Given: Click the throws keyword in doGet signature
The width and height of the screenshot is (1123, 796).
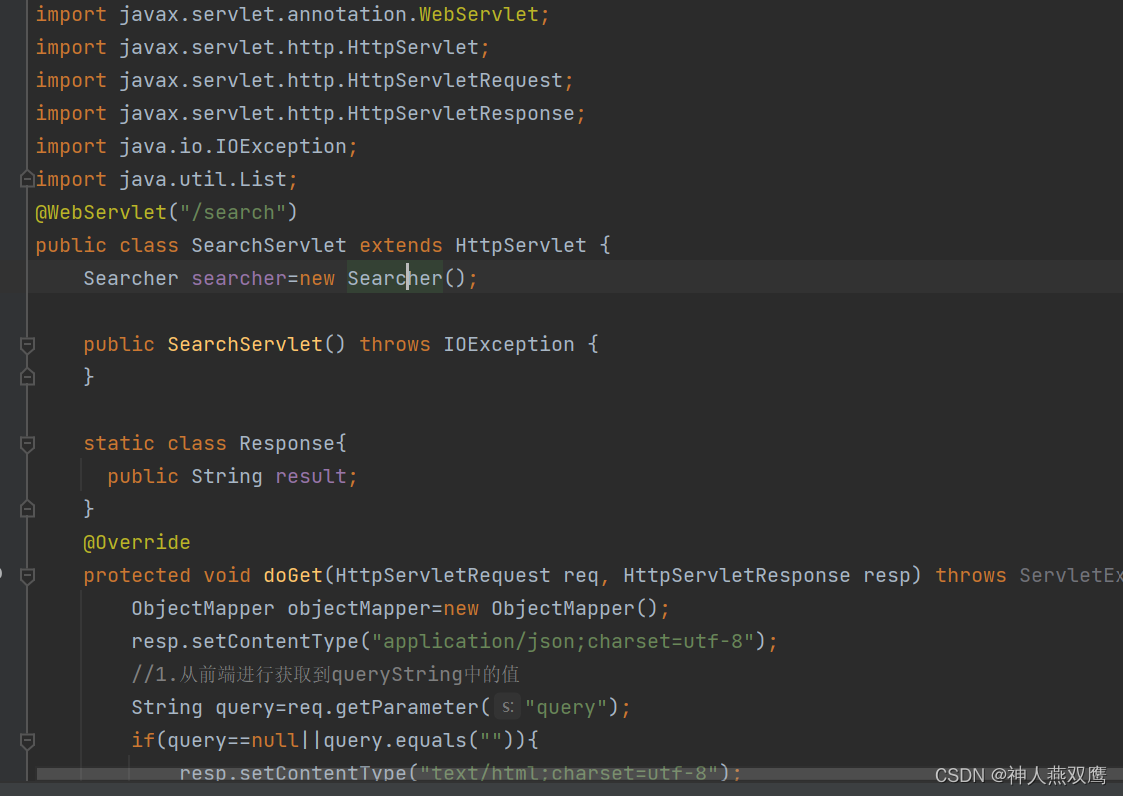Looking at the screenshot, I should [970, 575].
